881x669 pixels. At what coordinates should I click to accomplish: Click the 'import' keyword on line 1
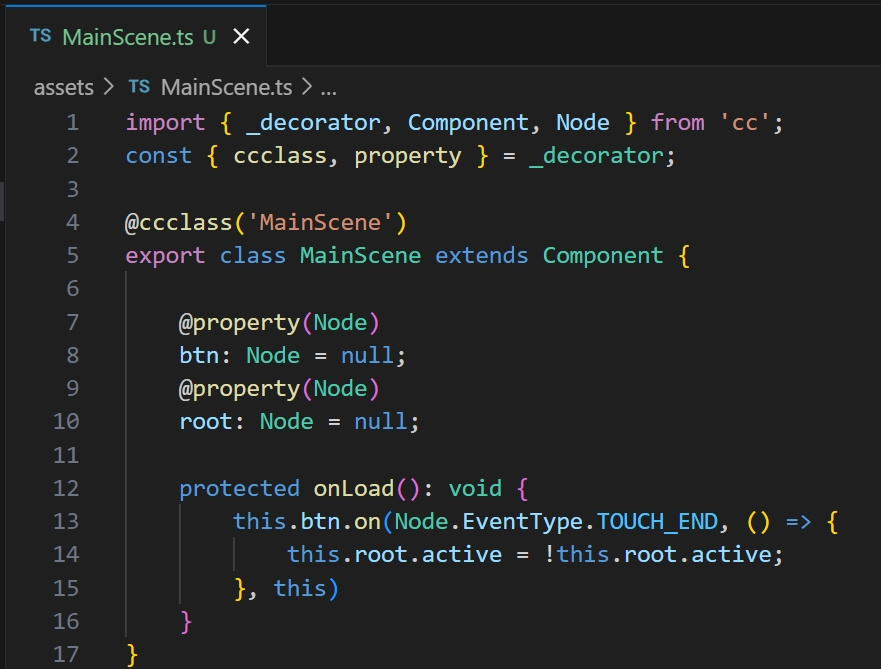click(165, 123)
